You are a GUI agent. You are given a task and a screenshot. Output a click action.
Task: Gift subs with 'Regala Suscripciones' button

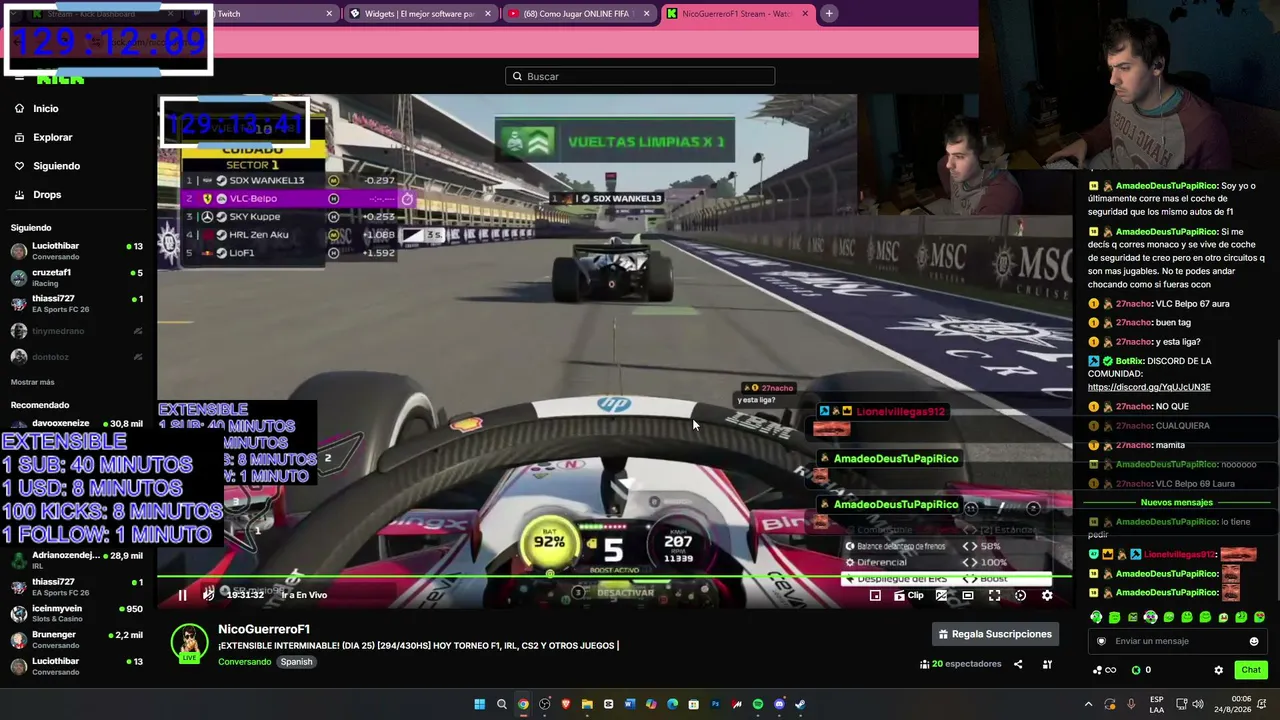[996, 634]
